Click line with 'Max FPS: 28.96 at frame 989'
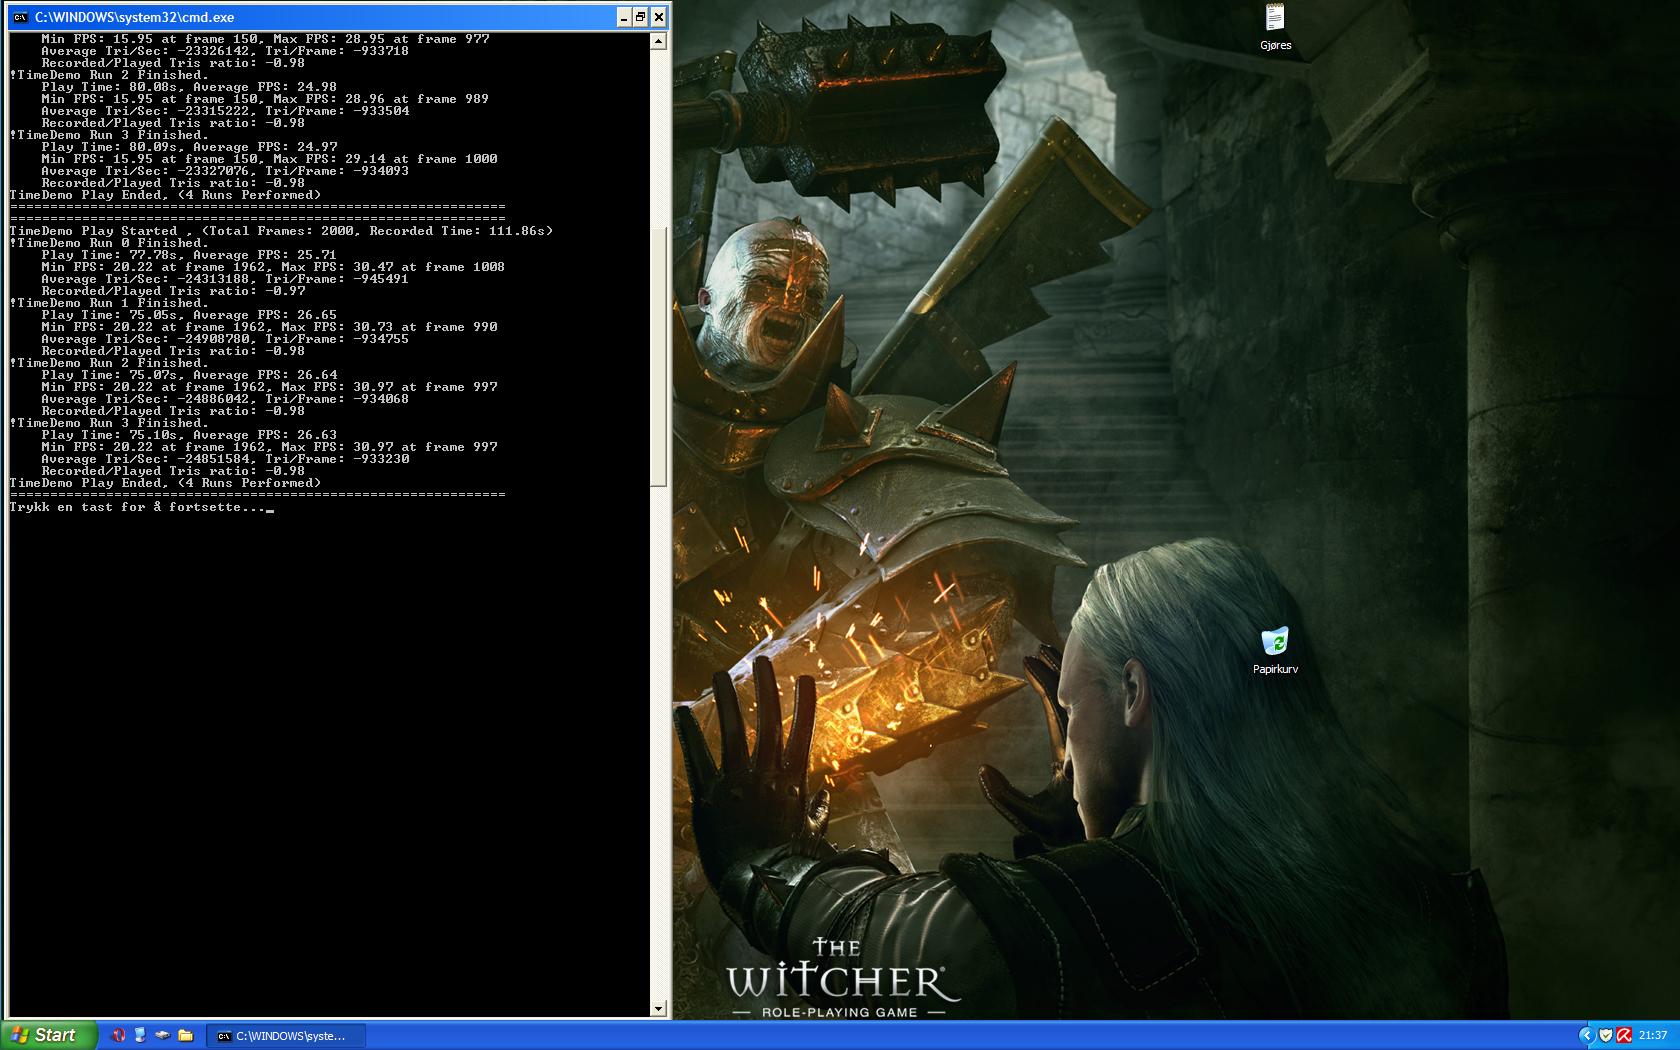This screenshot has width=1680, height=1050. 265,99
